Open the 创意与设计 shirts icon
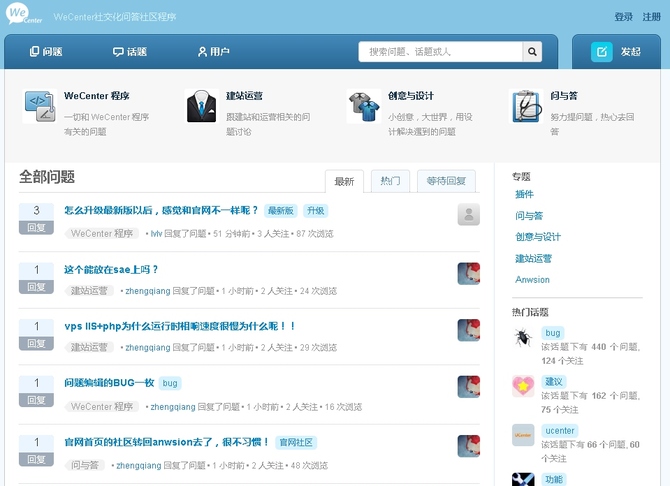The image size is (670, 486). point(364,106)
